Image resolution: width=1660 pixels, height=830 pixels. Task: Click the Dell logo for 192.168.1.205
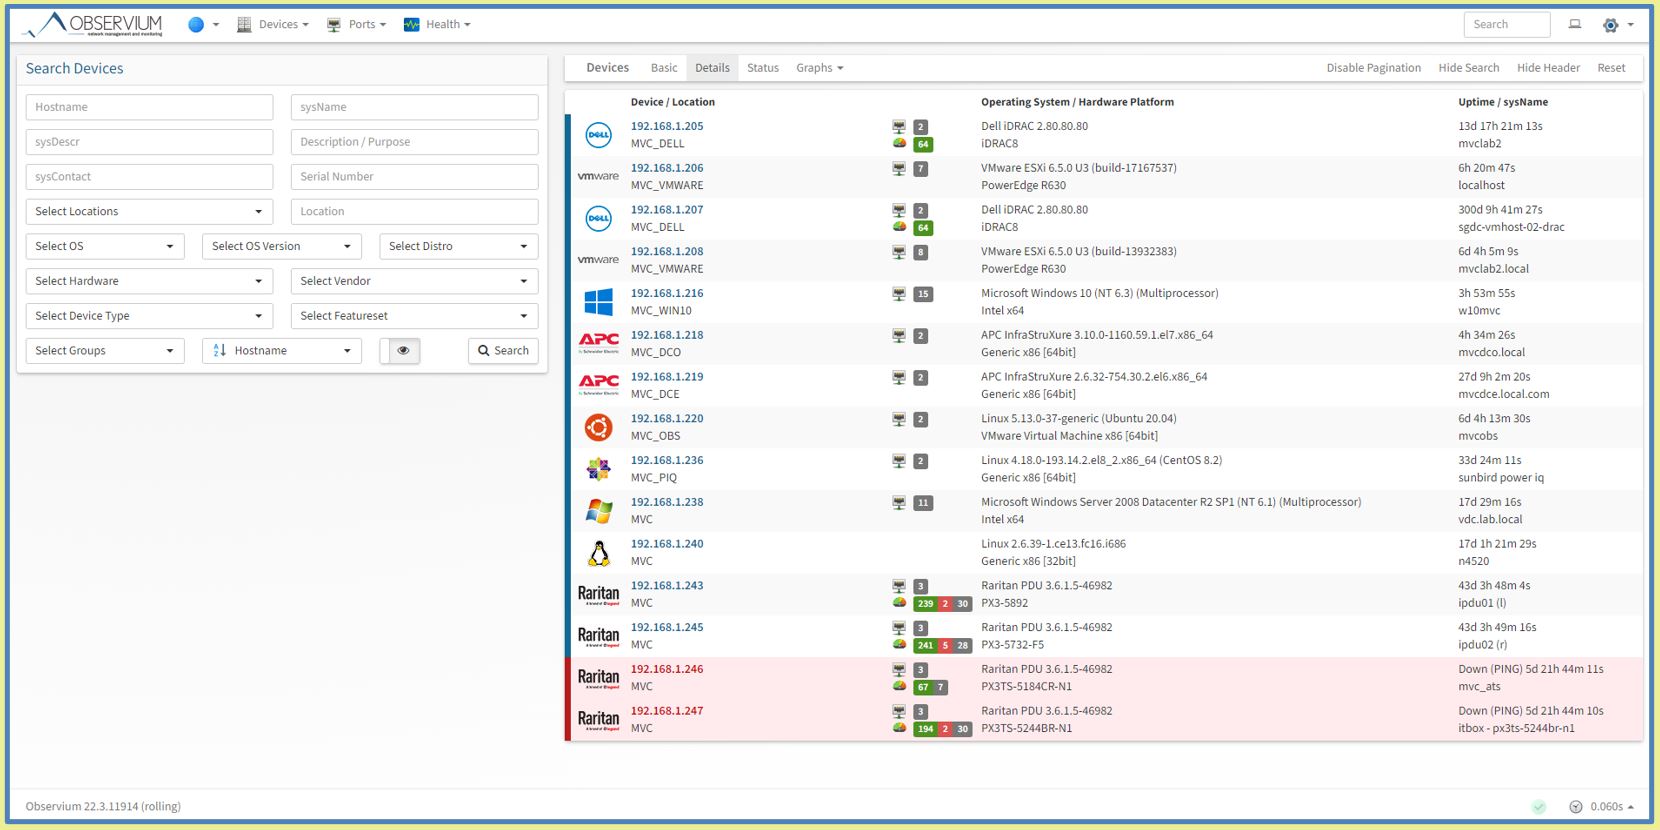[x=598, y=135]
